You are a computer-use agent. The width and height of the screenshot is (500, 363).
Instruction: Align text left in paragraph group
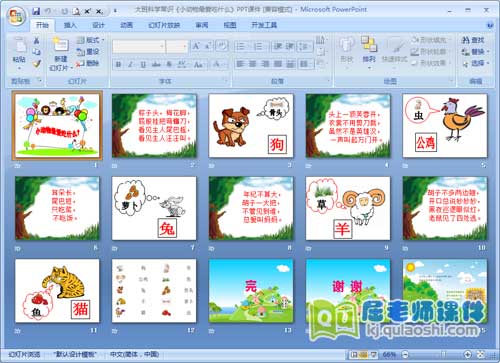point(240,63)
